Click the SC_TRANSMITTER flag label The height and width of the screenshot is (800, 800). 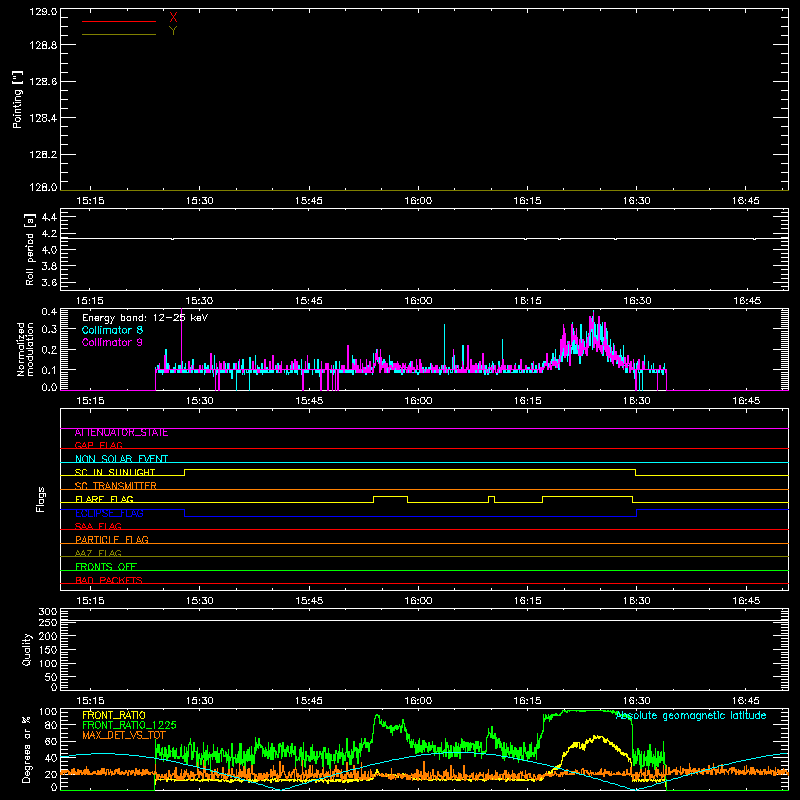(x=116, y=486)
